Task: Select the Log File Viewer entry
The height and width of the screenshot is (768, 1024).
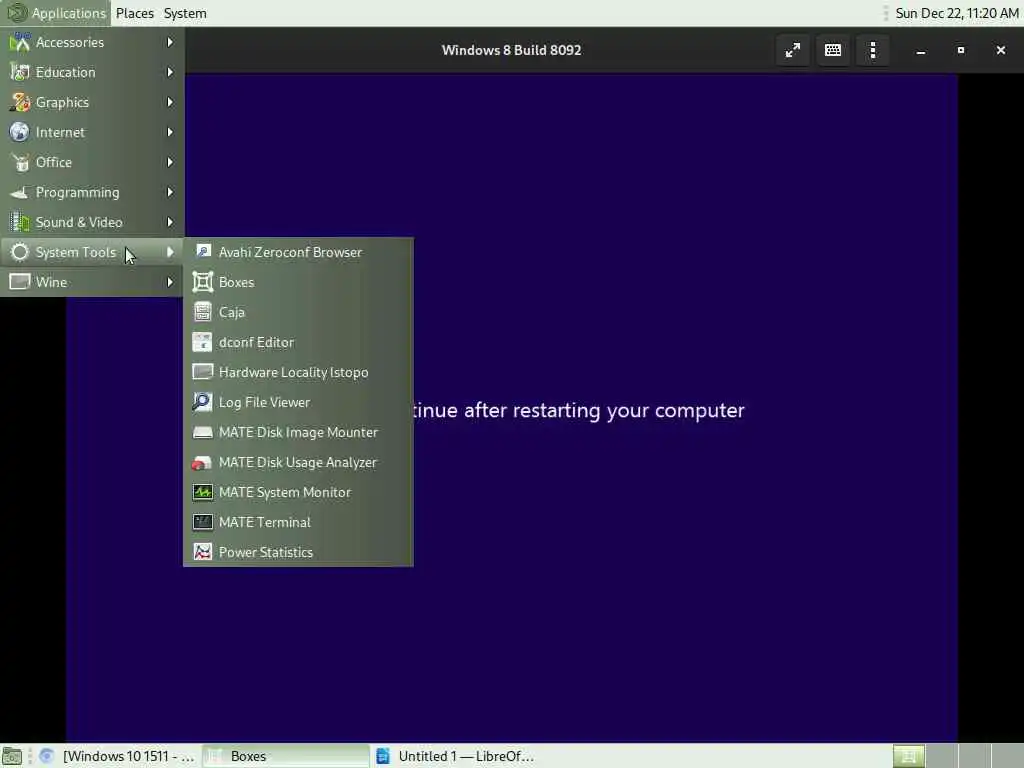Action: (x=298, y=403)
